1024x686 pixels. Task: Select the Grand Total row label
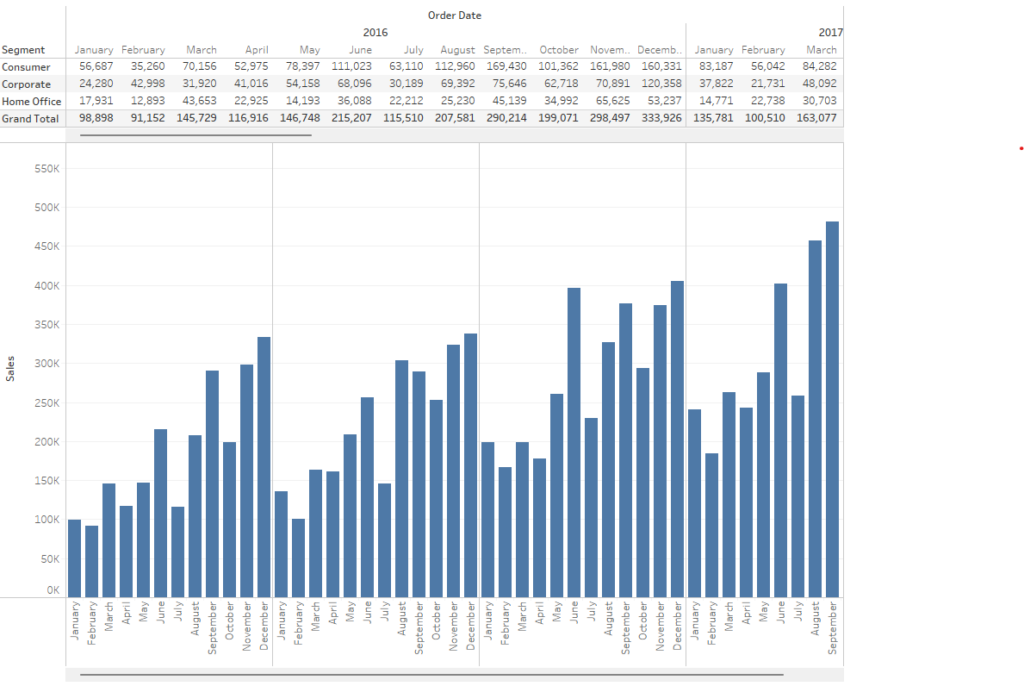coord(31,117)
